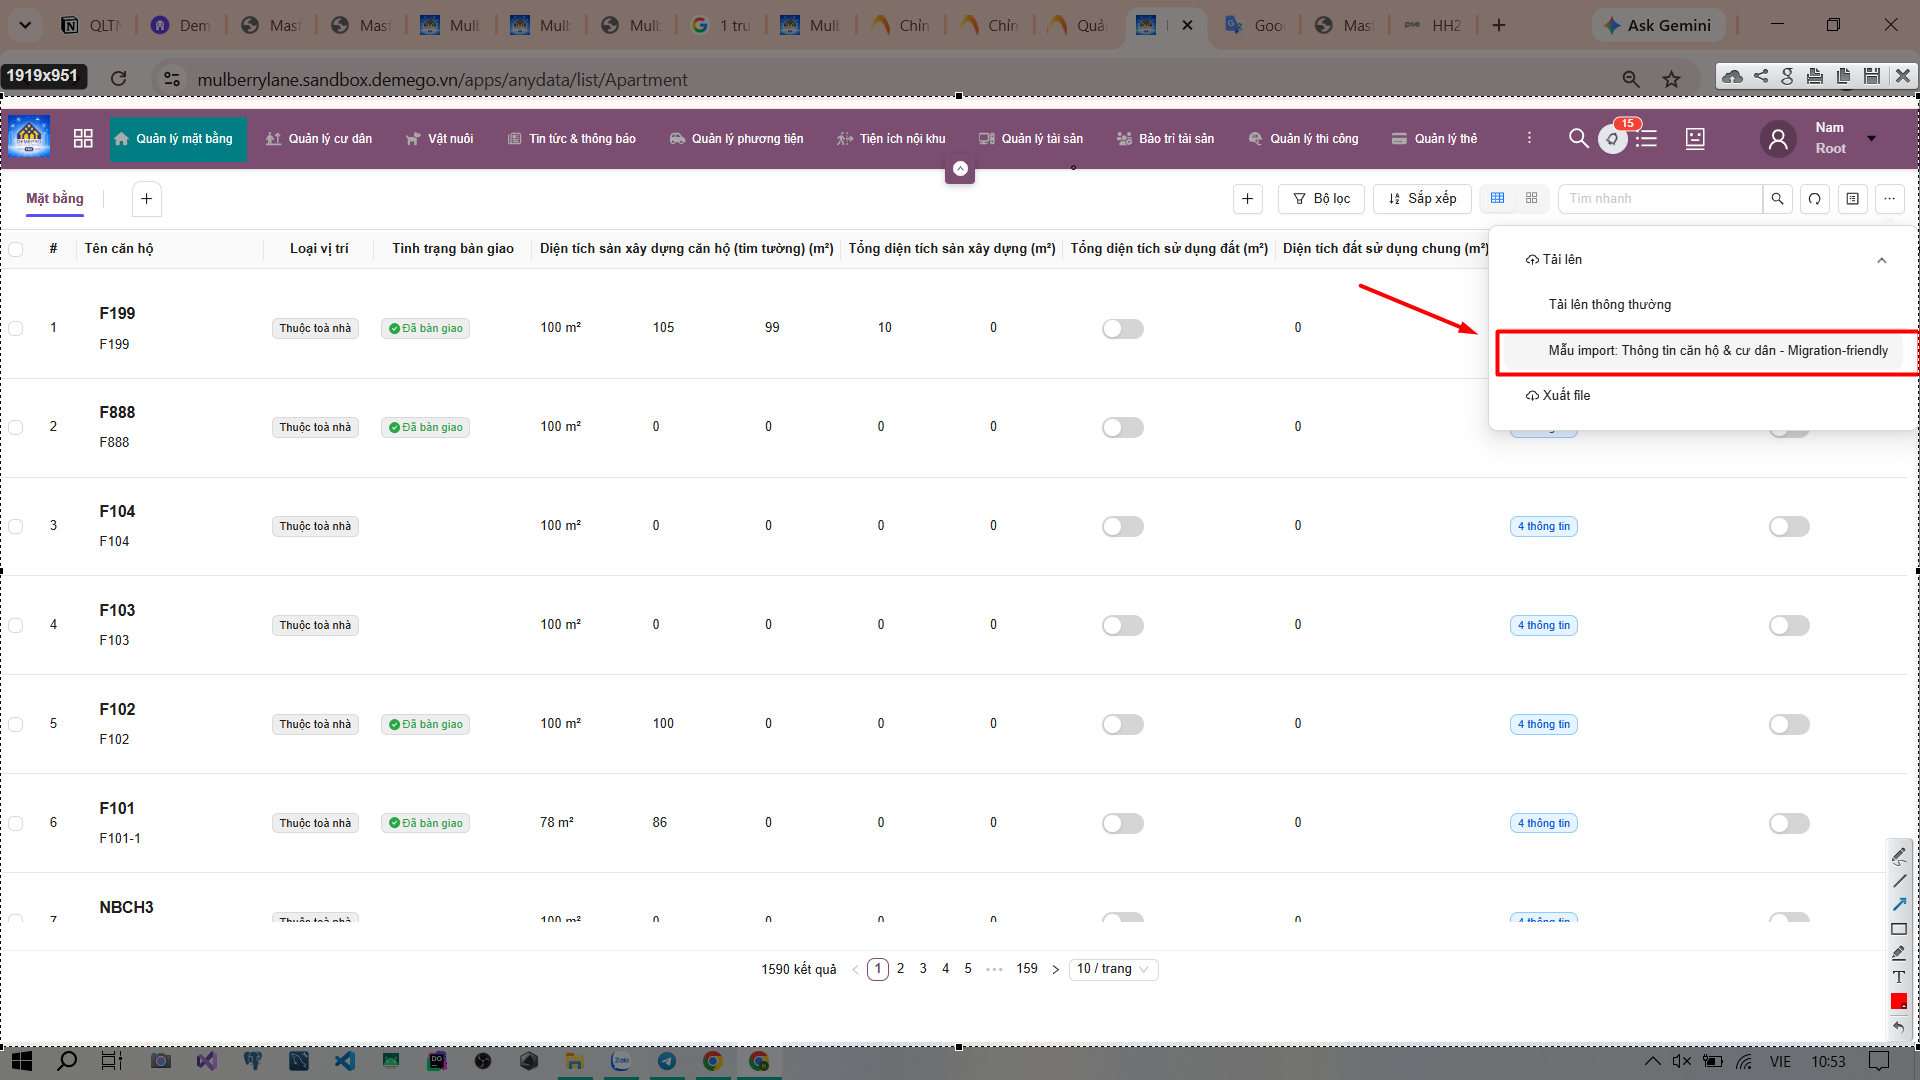
Task: Click the quick search magnifier button
Action: click(1777, 198)
